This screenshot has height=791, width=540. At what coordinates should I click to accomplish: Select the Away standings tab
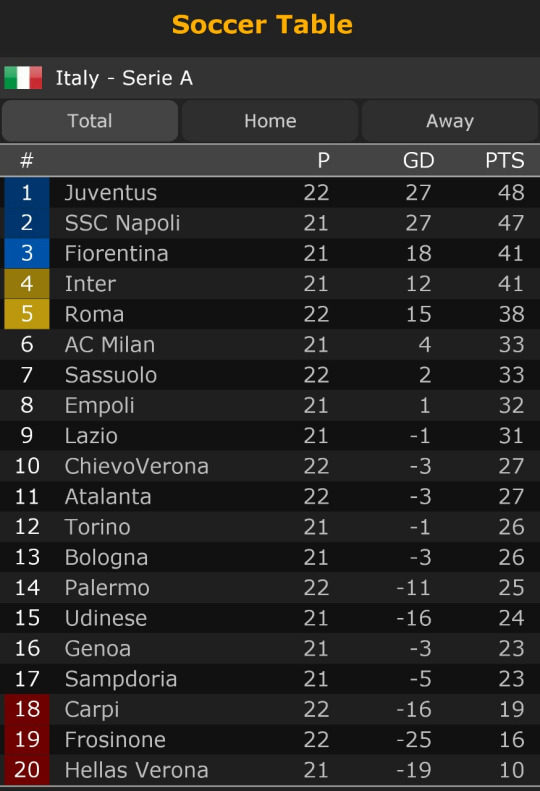pyautogui.click(x=450, y=121)
